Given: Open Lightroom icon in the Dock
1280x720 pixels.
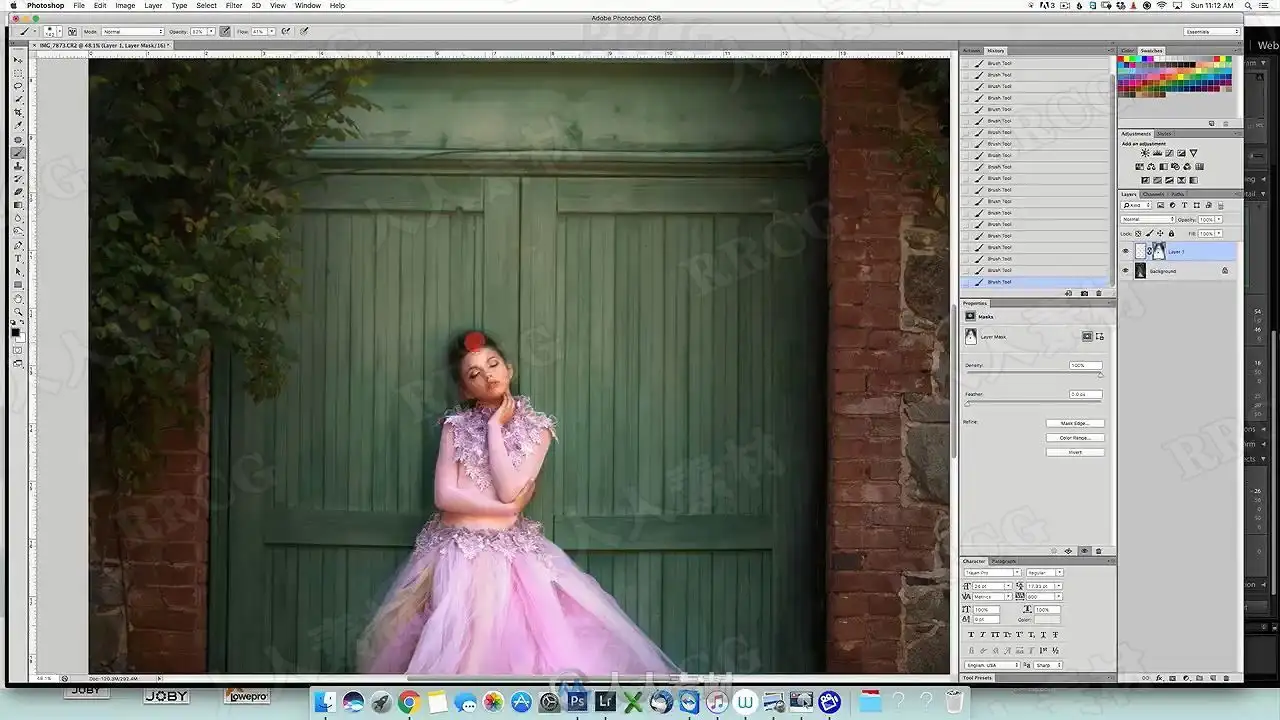Looking at the screenshot, I should 605,702.
